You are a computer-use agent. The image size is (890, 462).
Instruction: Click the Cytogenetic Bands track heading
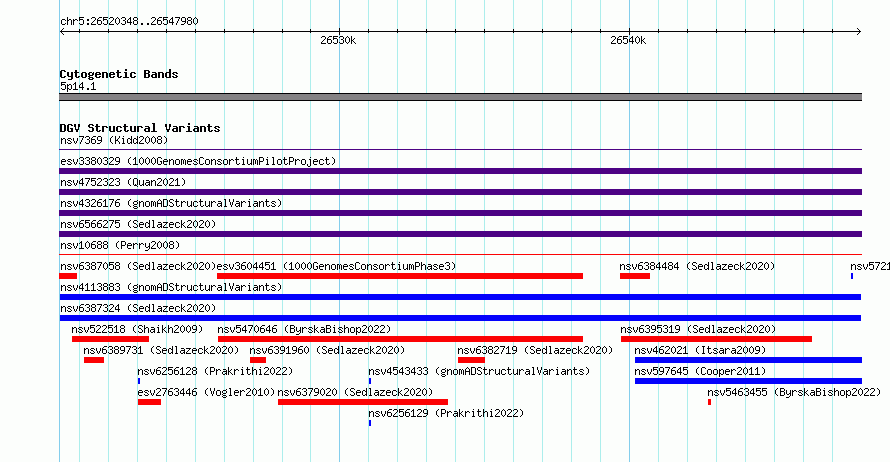(119, 74)
